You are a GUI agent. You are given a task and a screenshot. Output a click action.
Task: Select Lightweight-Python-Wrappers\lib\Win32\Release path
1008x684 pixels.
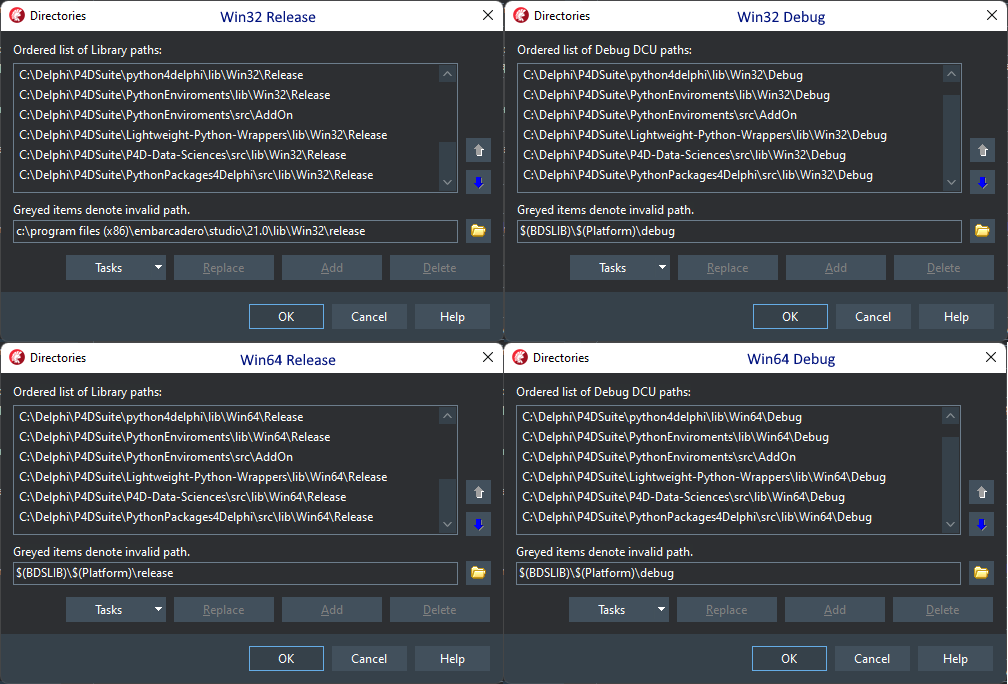(226, 134)
